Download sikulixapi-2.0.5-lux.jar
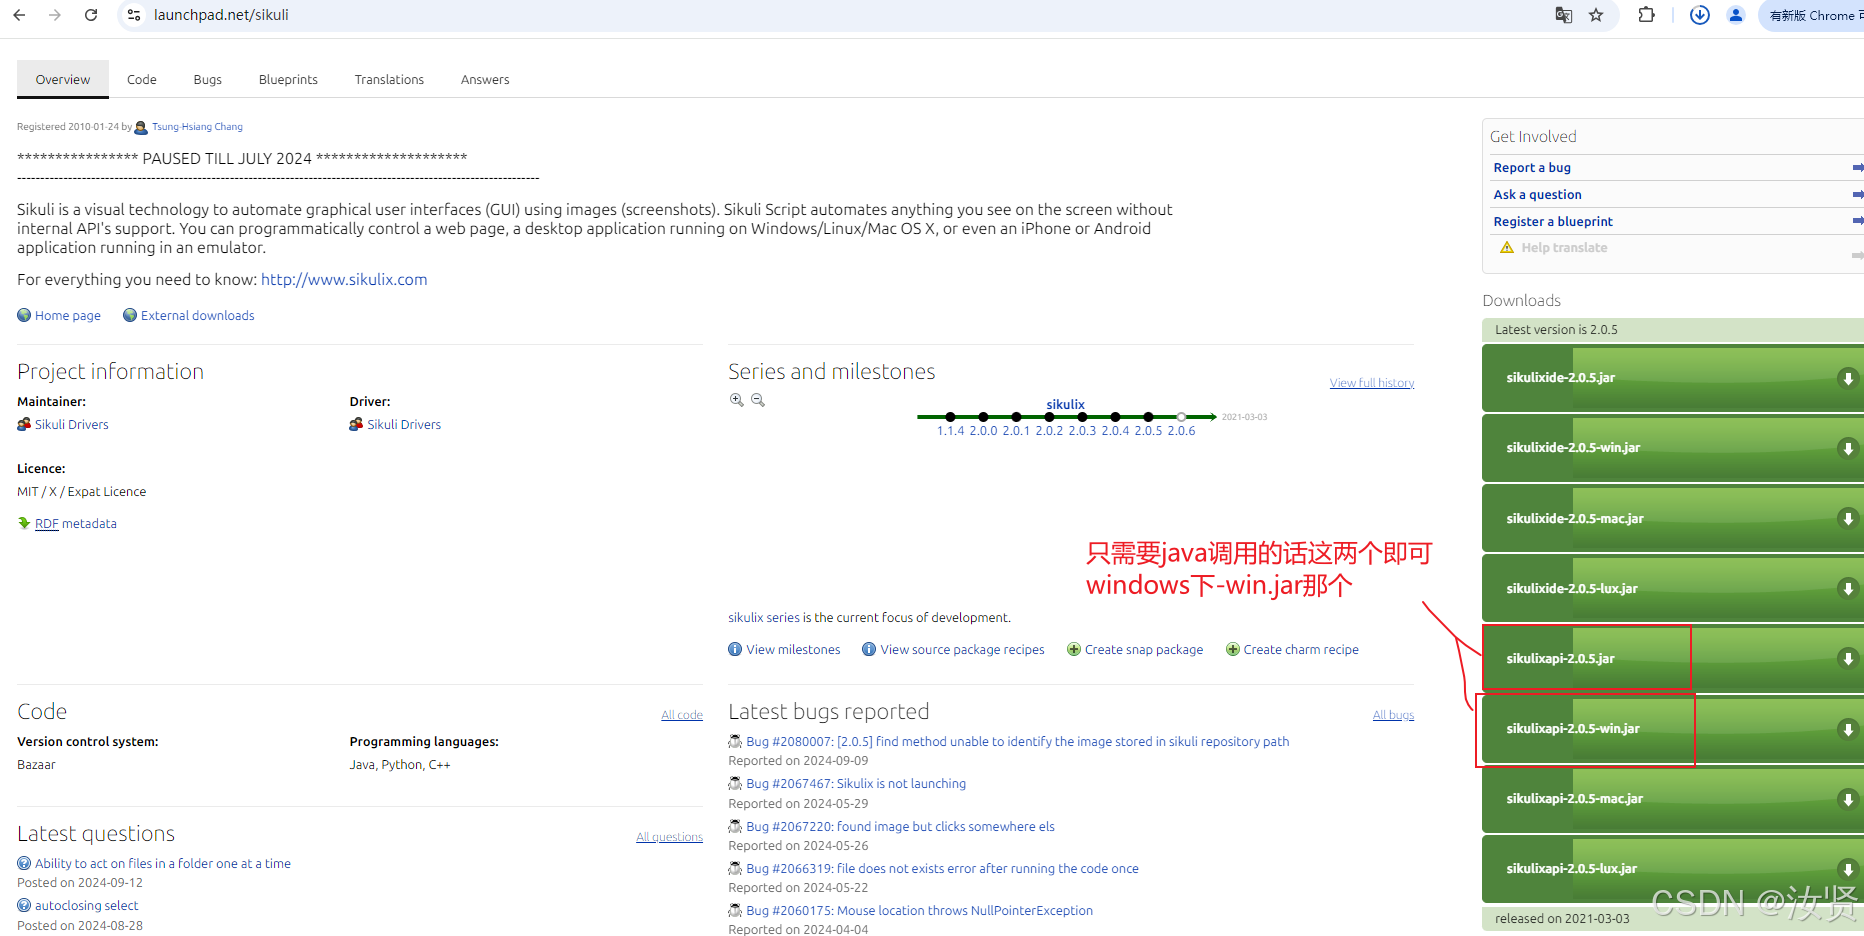The height and width of the screenshot is (936, 1864). pyautogui.click(x=1672, y=869)
